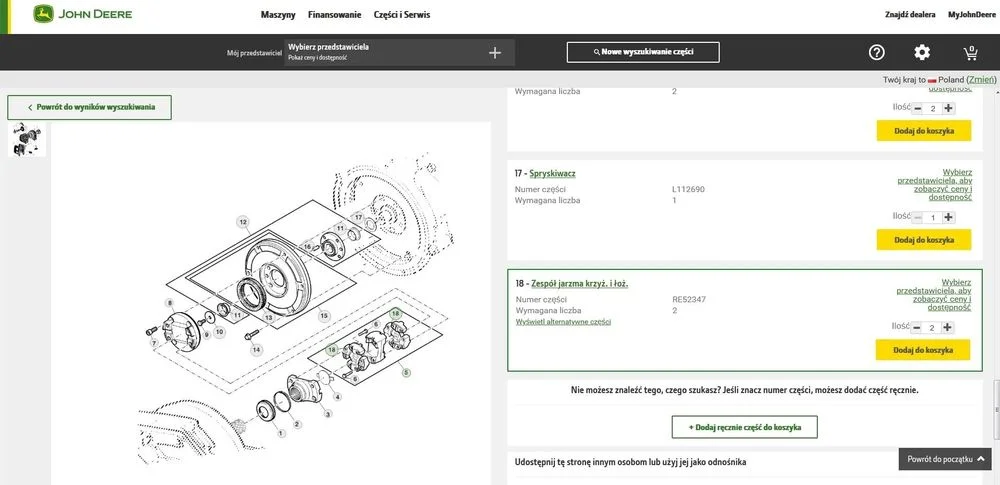Viewport: 1000px width, 485px height.
Task: Select callout 7 in the diagram
Action: click(154, 343)
